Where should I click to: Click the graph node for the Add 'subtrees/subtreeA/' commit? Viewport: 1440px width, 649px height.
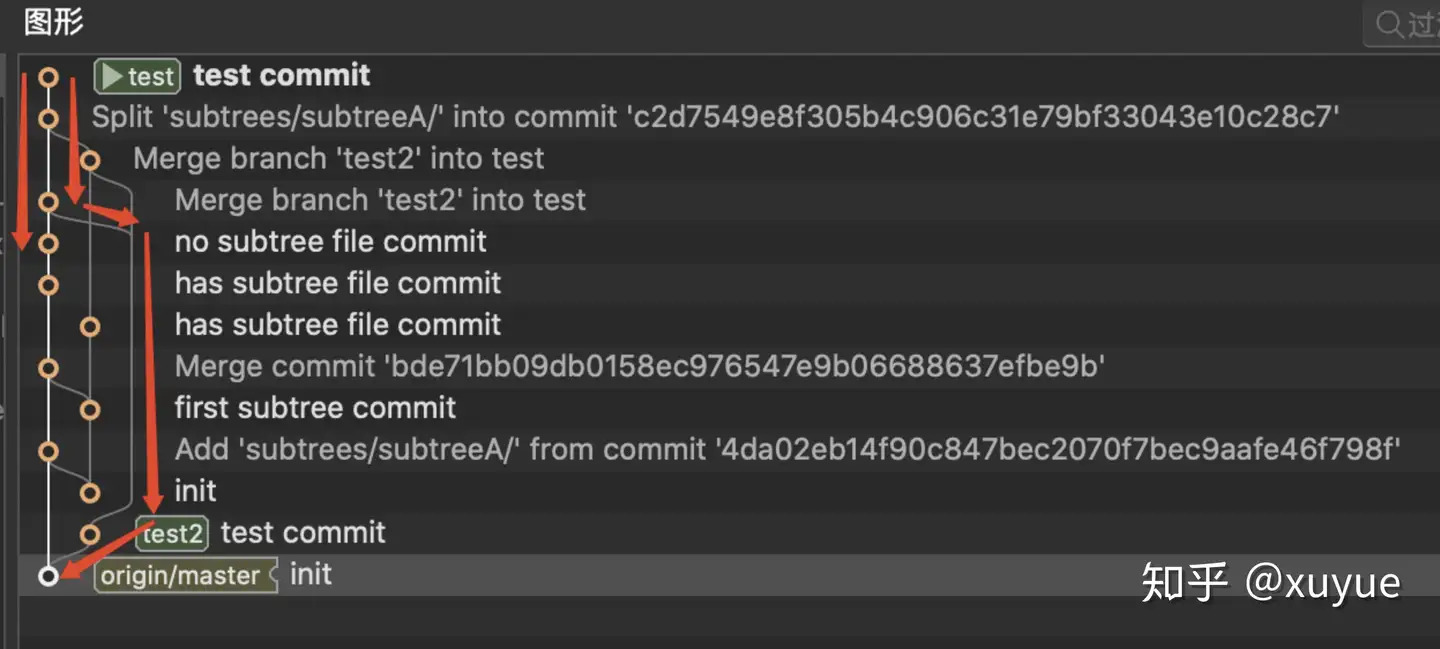48,451
